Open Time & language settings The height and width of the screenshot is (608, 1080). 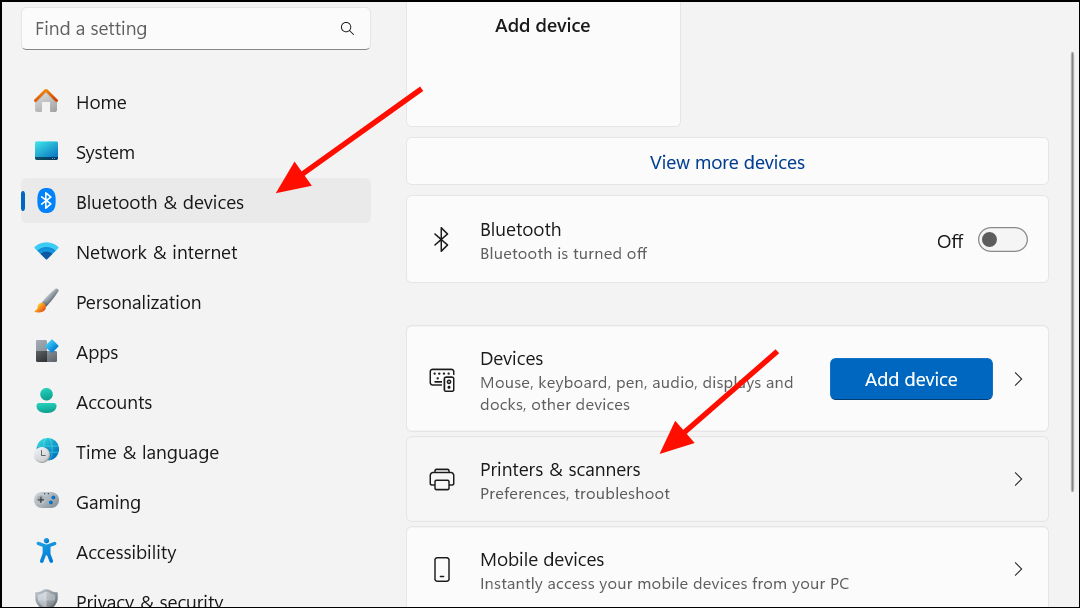click(x=147, y=452)
